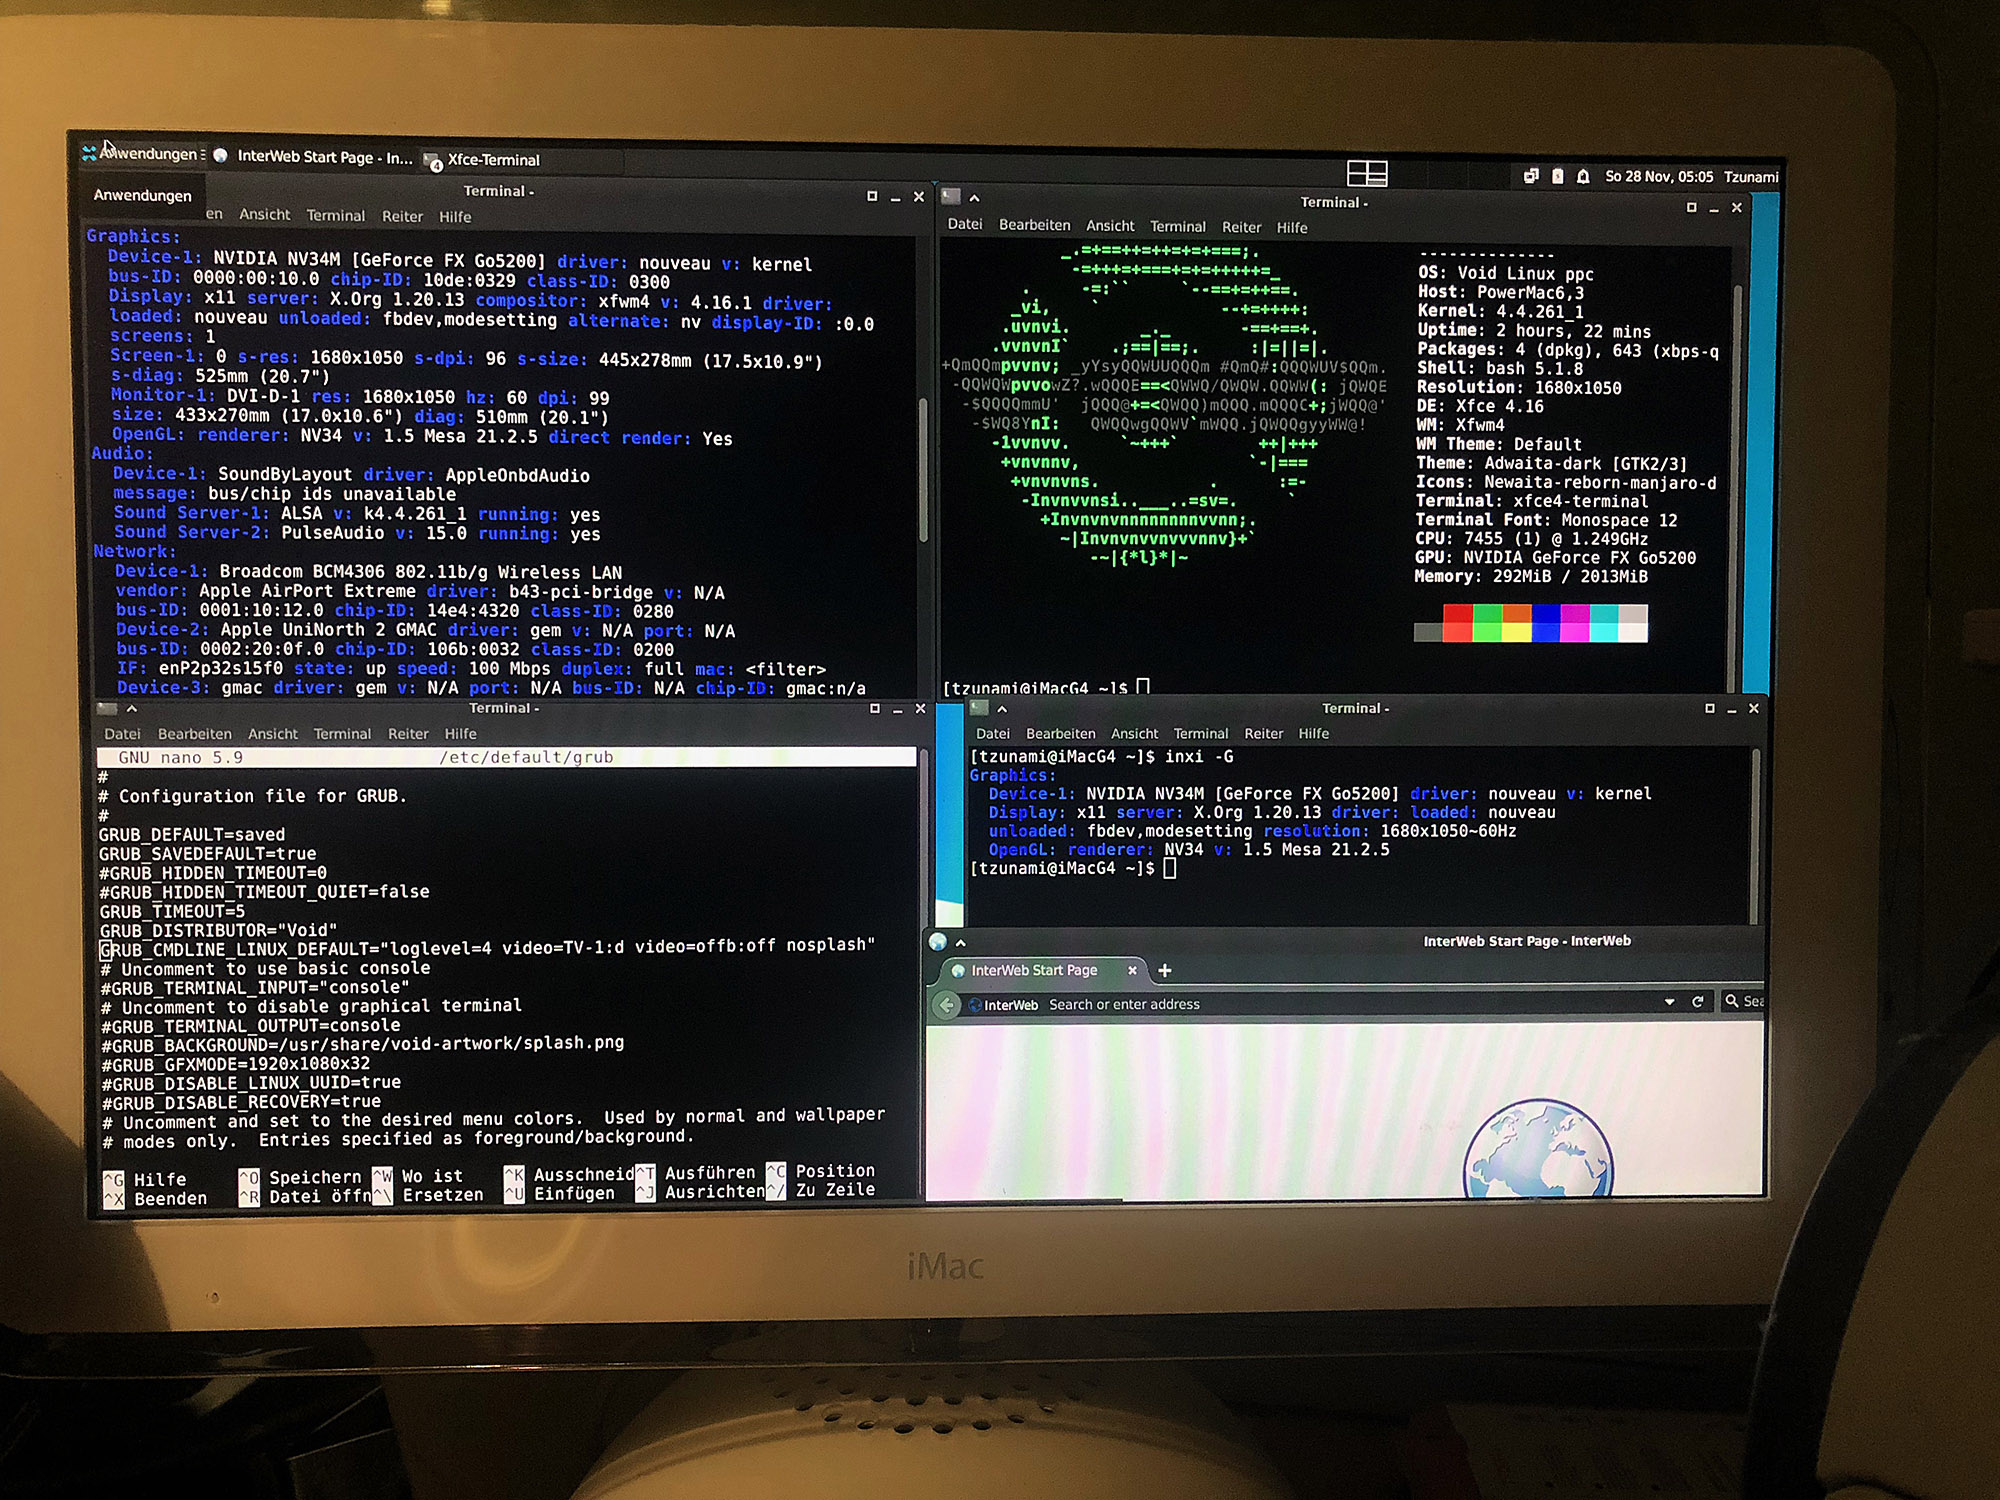Click the Tzunami user button in the panel

tap(1751, 177)
